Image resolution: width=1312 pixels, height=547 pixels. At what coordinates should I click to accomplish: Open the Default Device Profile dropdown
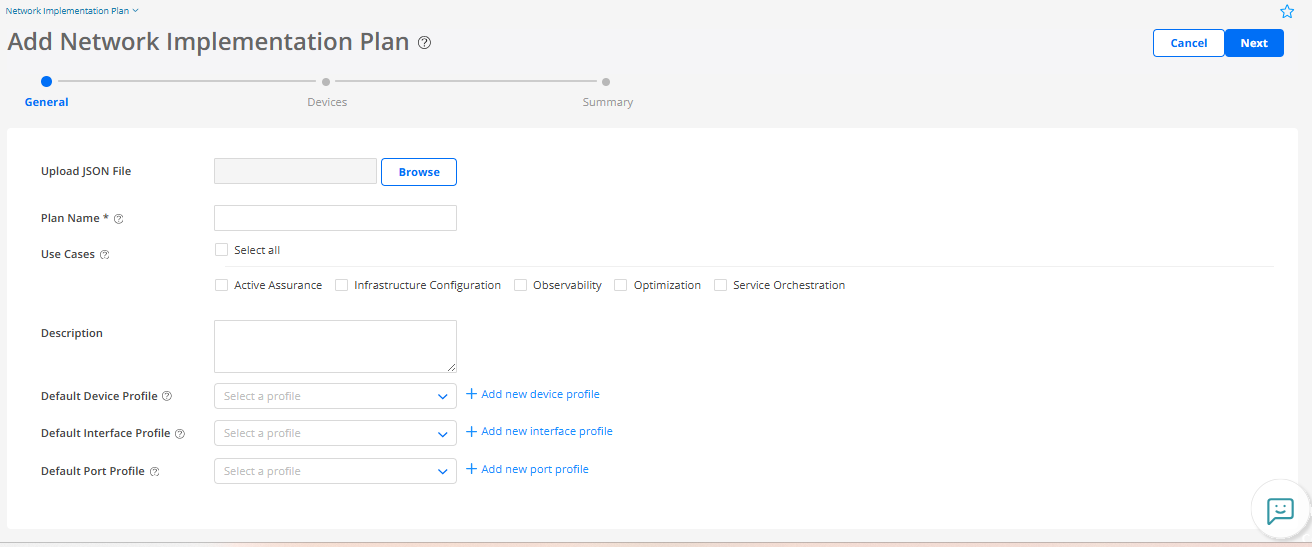coord(335,396)
